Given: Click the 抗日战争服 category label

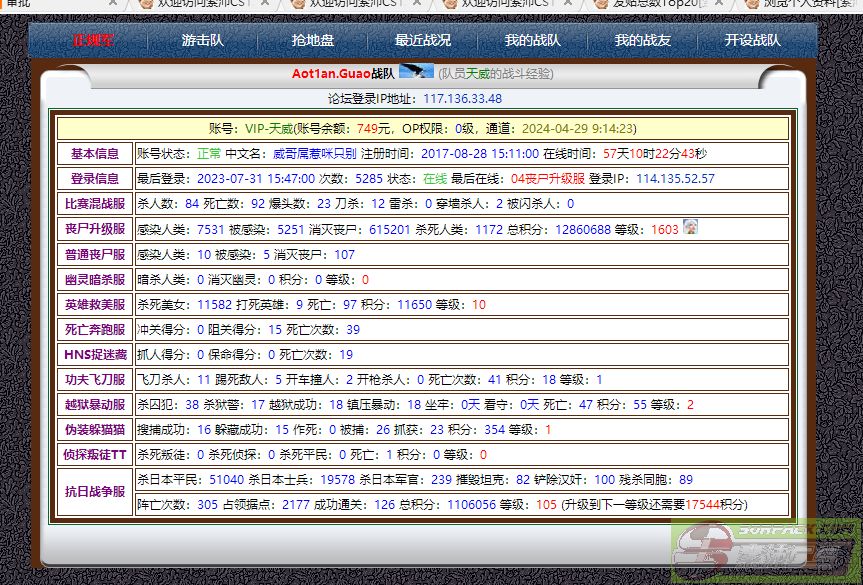Looking at the screenshot, I should click(x=95, y=492).
